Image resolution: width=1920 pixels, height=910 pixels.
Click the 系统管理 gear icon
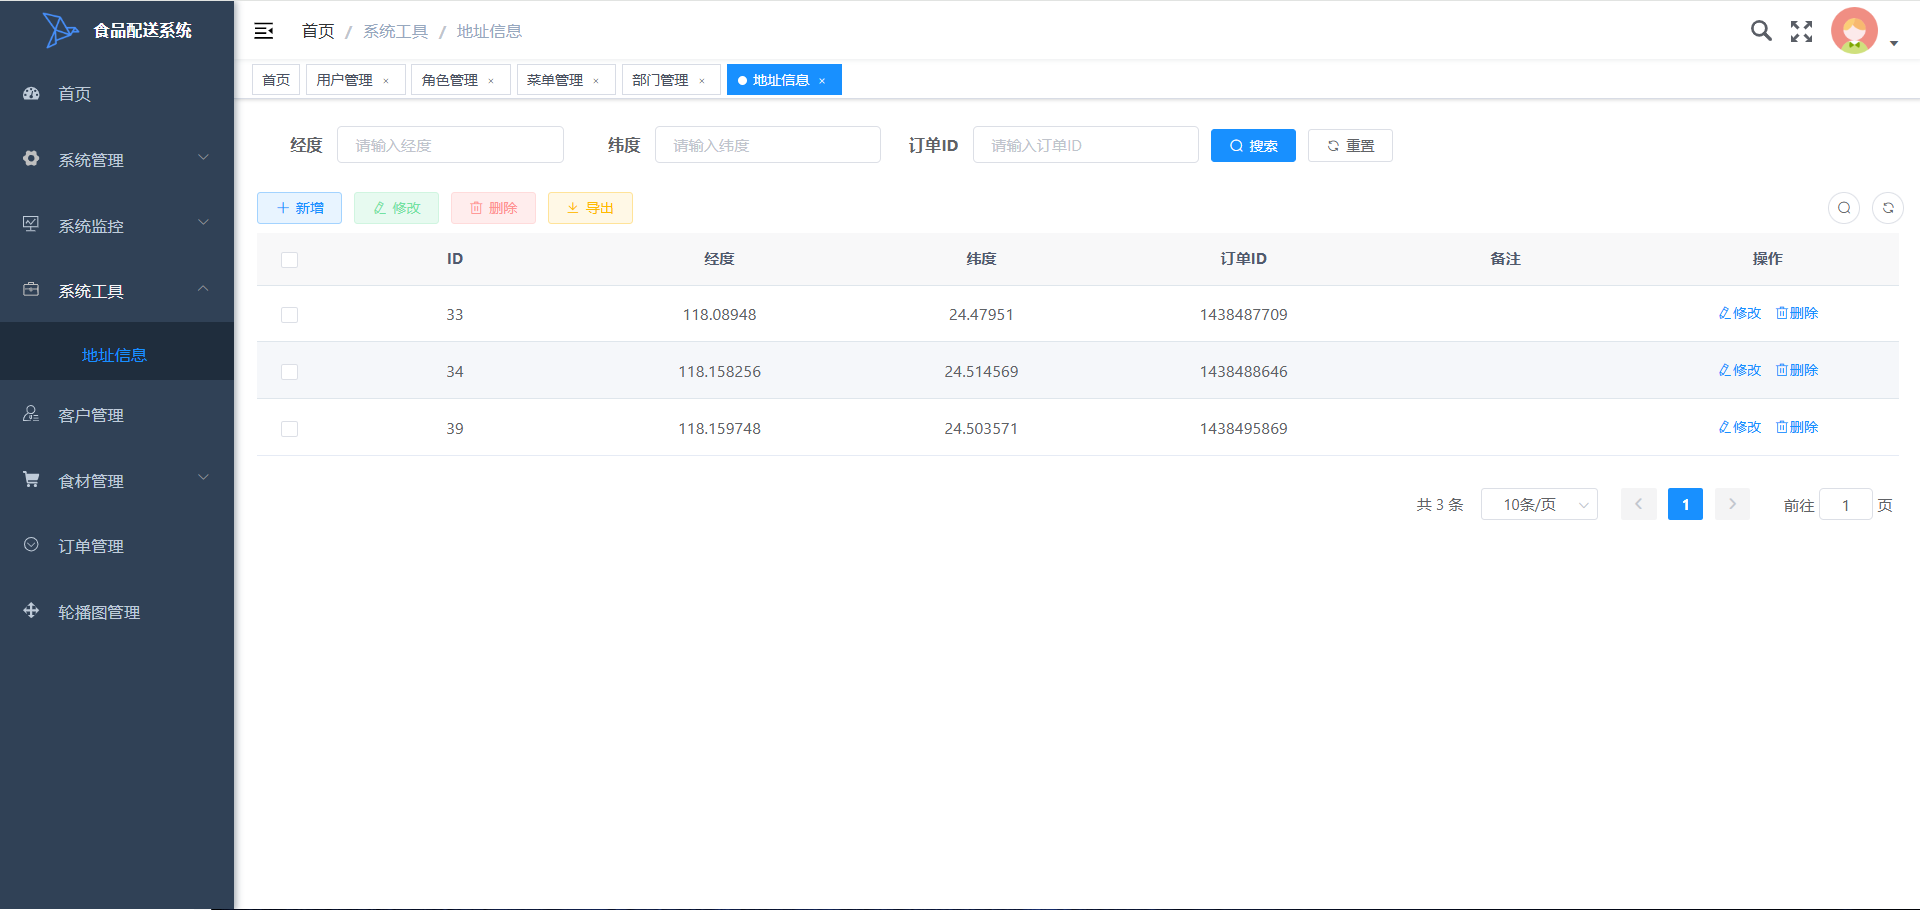coord(31,158)
